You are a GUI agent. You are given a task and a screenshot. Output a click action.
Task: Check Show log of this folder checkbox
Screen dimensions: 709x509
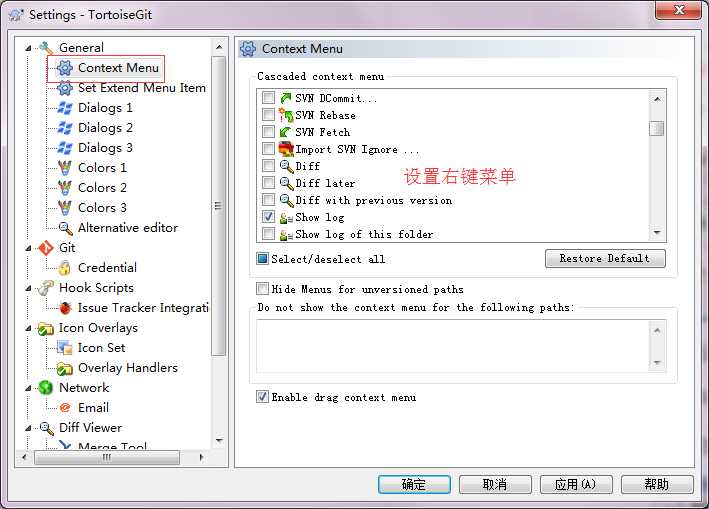tap(268, 234)
